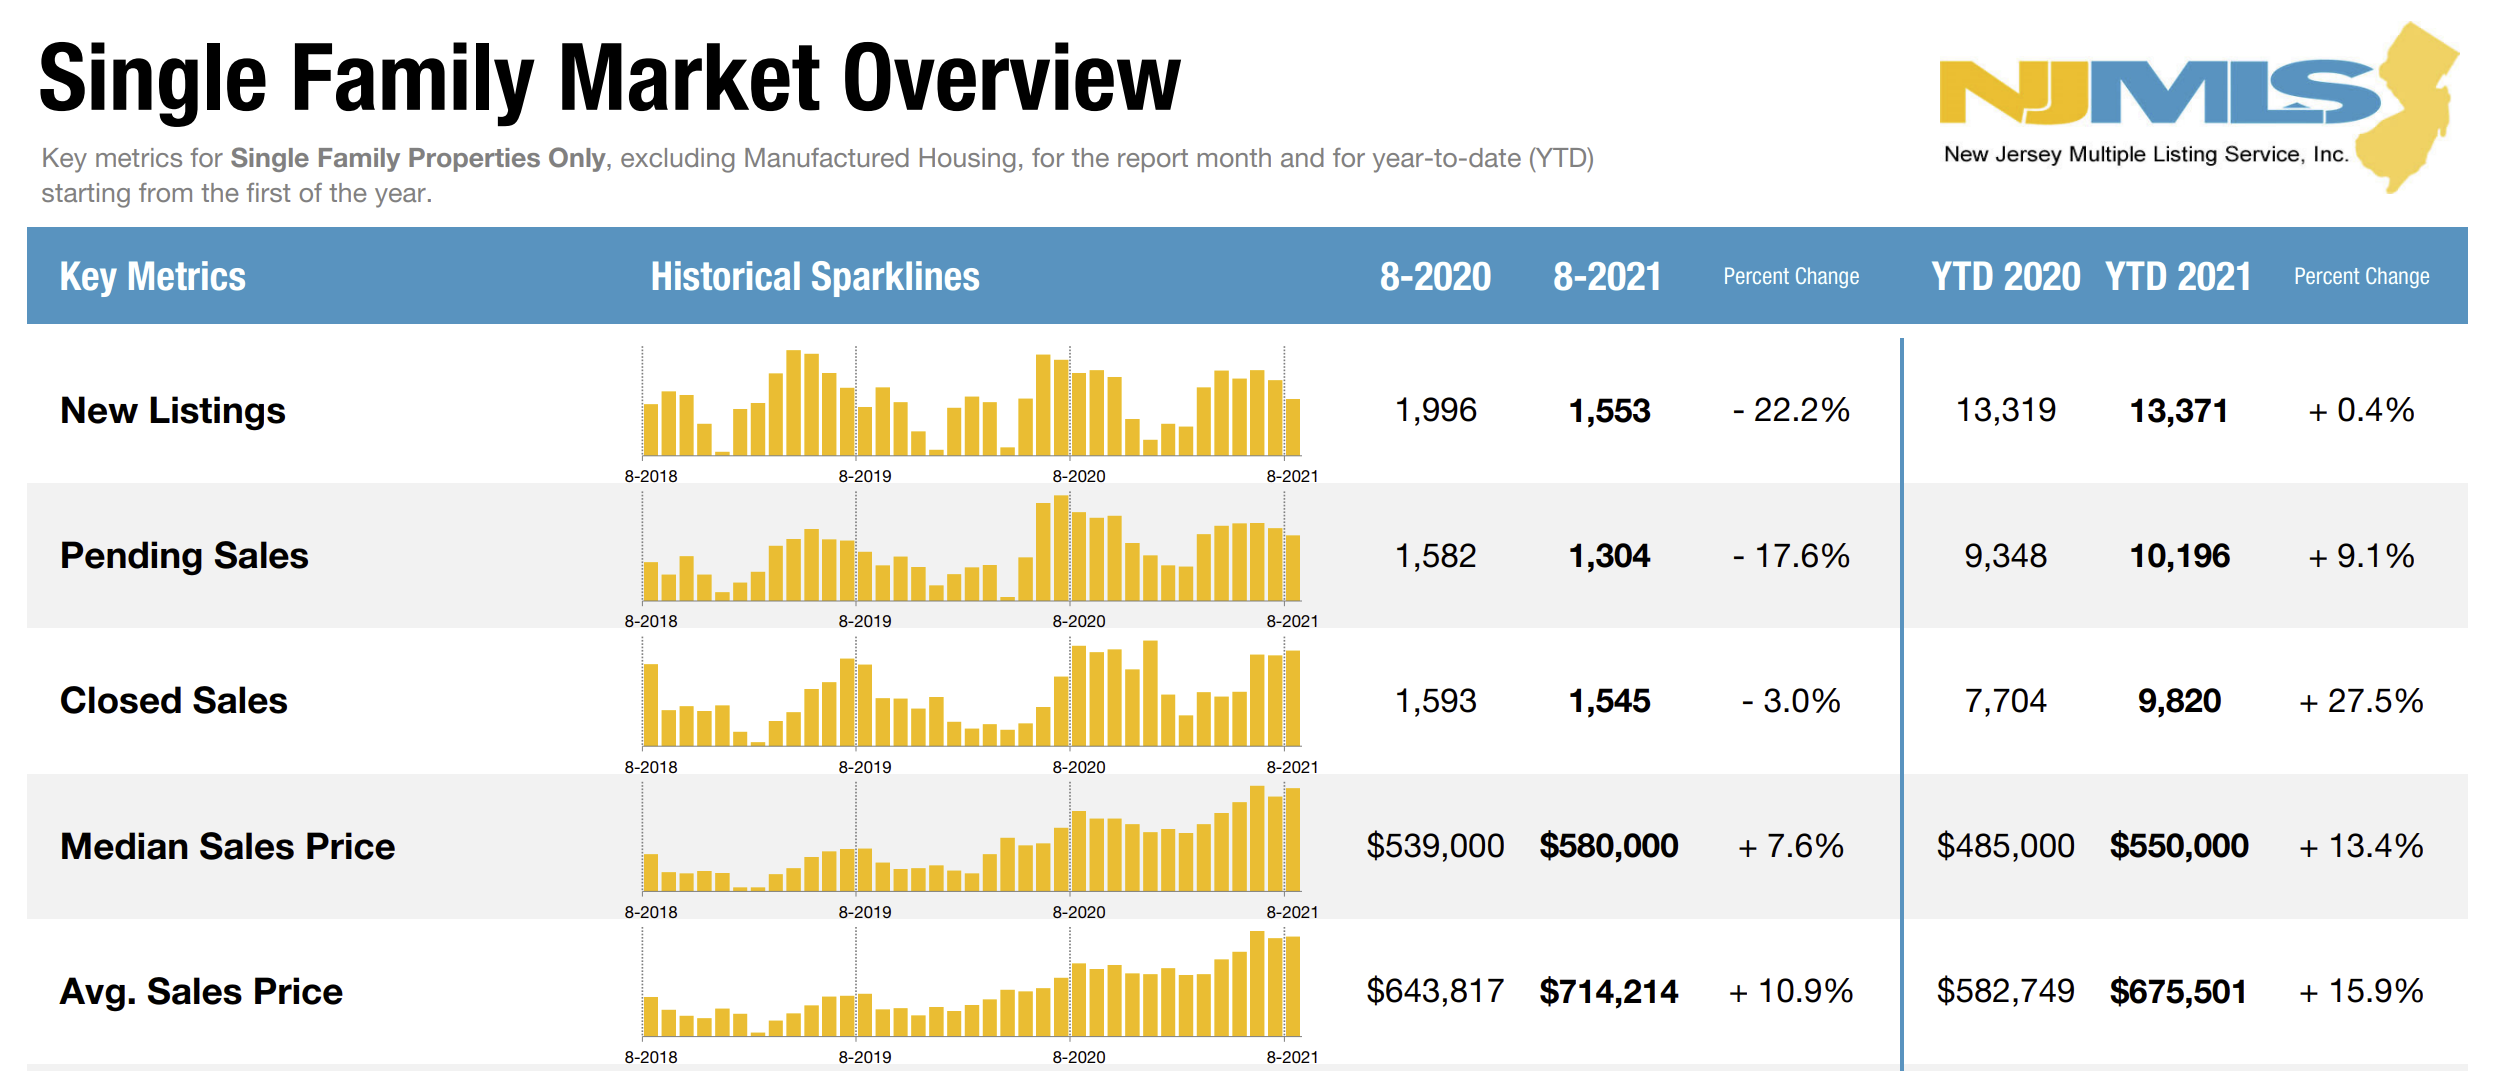Click the + 7.6% percent change
The width and height of the screenshot is (2493, 1071).
1791,846
